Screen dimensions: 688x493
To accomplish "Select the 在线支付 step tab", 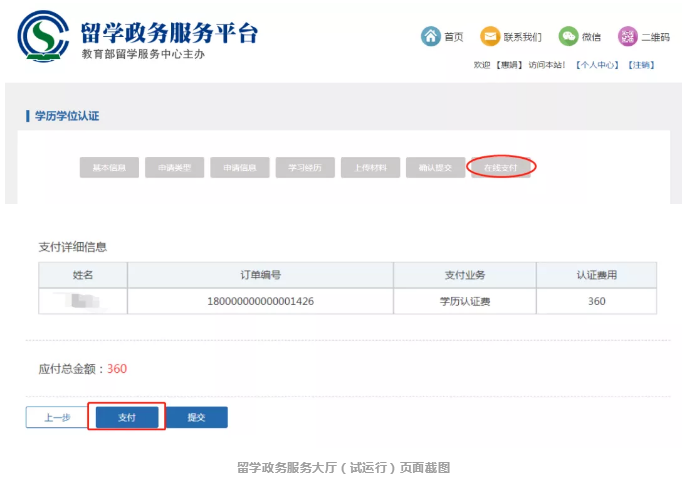I will coord(501,168).
